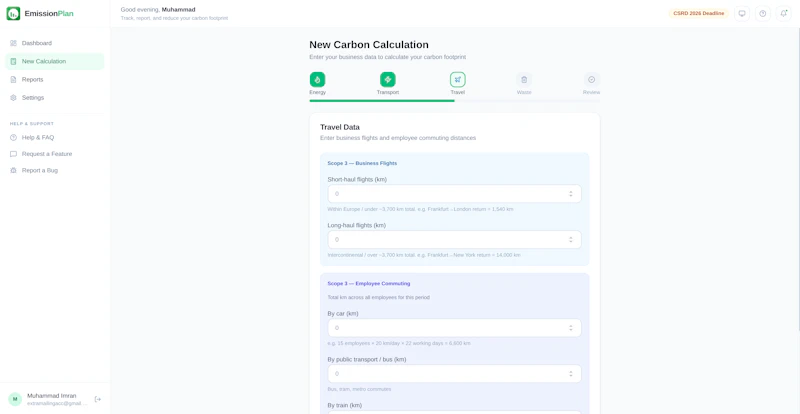Viewport: 800px width, 414px height.
Task: Click the Settings gear icon in sidebar
Action: [13, 98]
